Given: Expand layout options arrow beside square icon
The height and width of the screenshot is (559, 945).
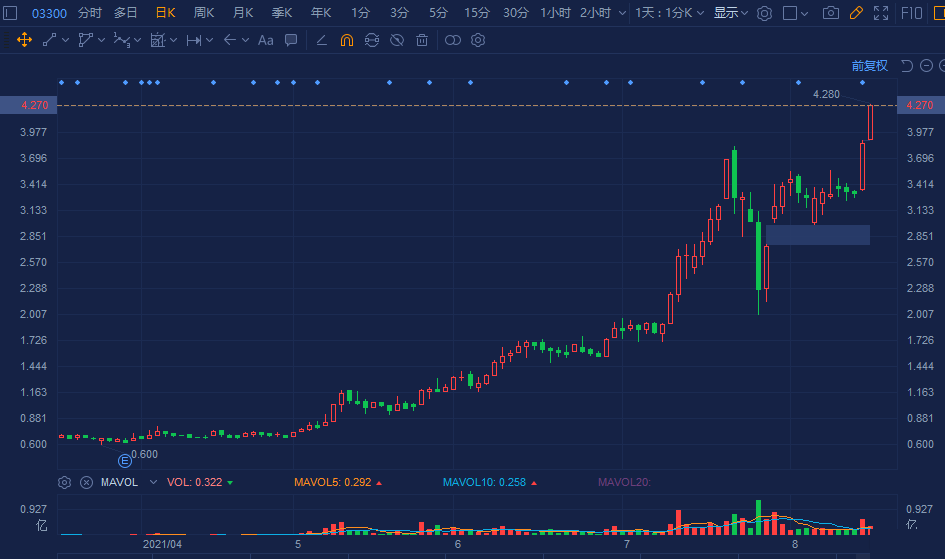Looking at the screenshot, I should click(x=805, y=13).
